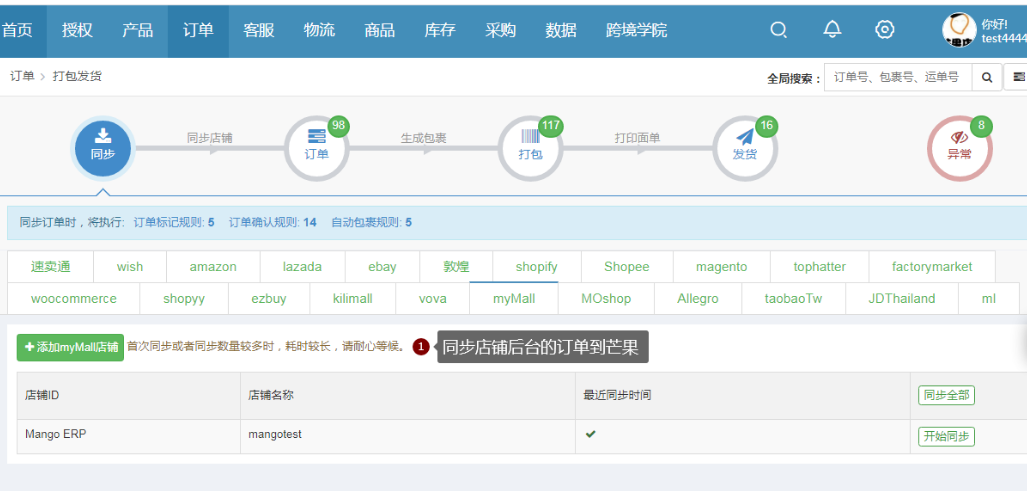1027x491 pixels.
Task: Switch to the magento platform tab
Action: [721, 266]
